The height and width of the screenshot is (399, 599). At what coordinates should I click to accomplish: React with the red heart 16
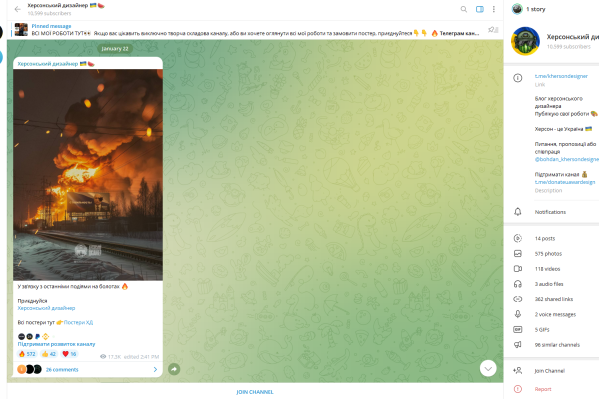click(70, 354)
